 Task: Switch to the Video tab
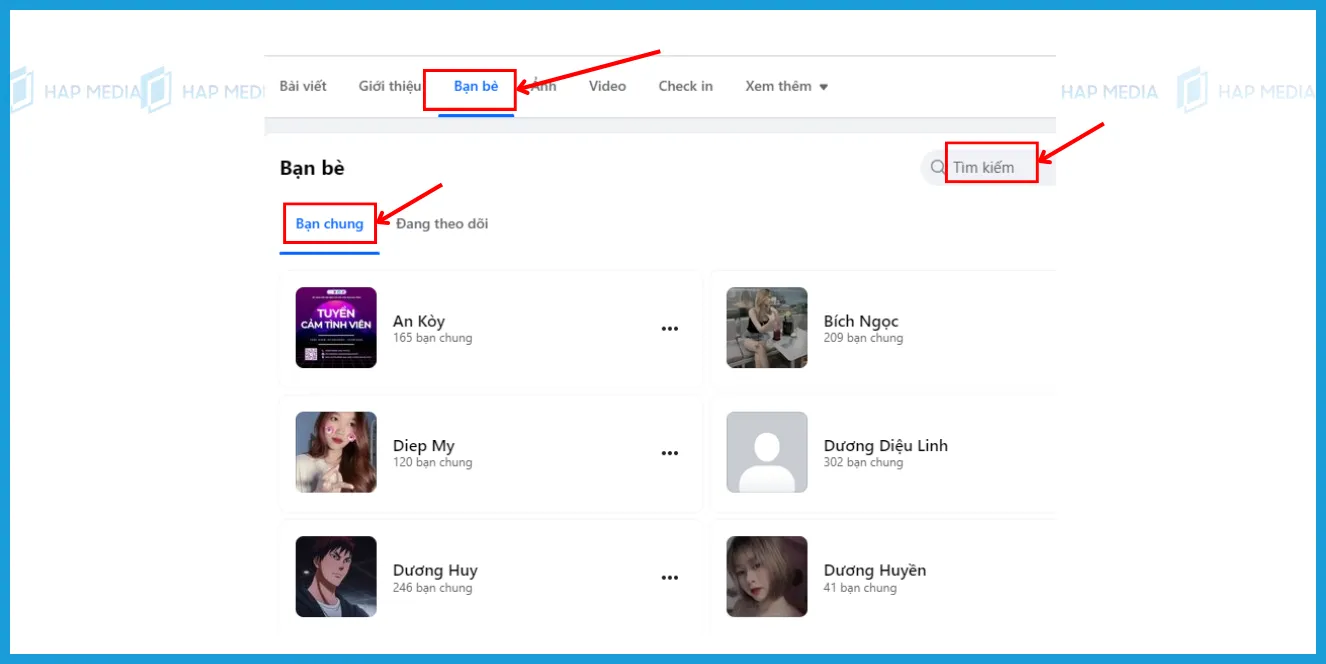[x=606, y=86]
